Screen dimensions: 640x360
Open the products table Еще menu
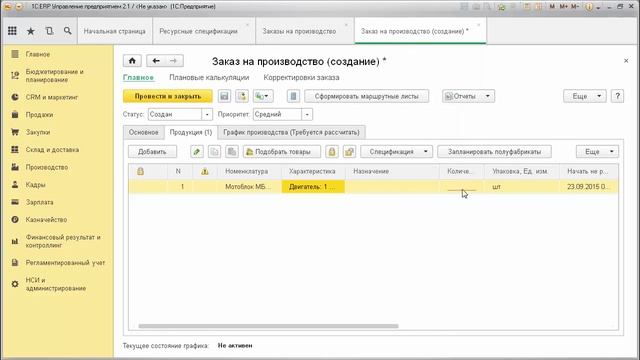tap(597, 152)
